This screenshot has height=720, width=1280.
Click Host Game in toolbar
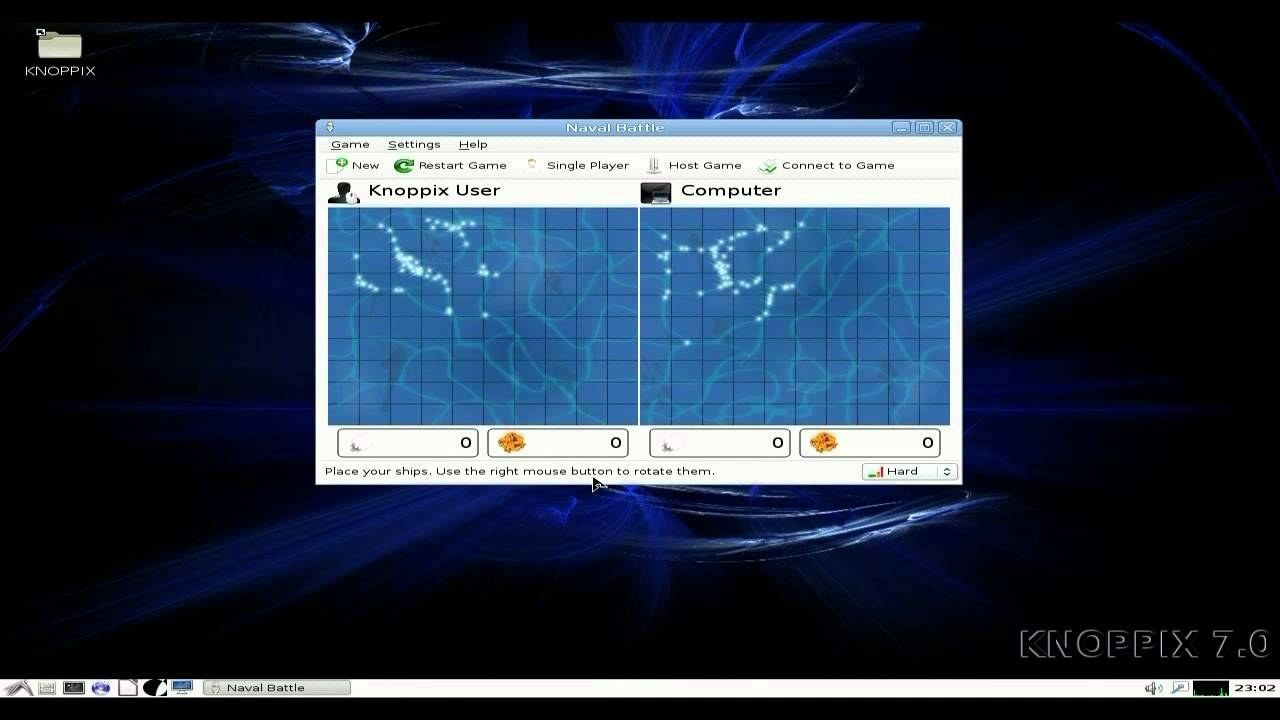[694, 165]
